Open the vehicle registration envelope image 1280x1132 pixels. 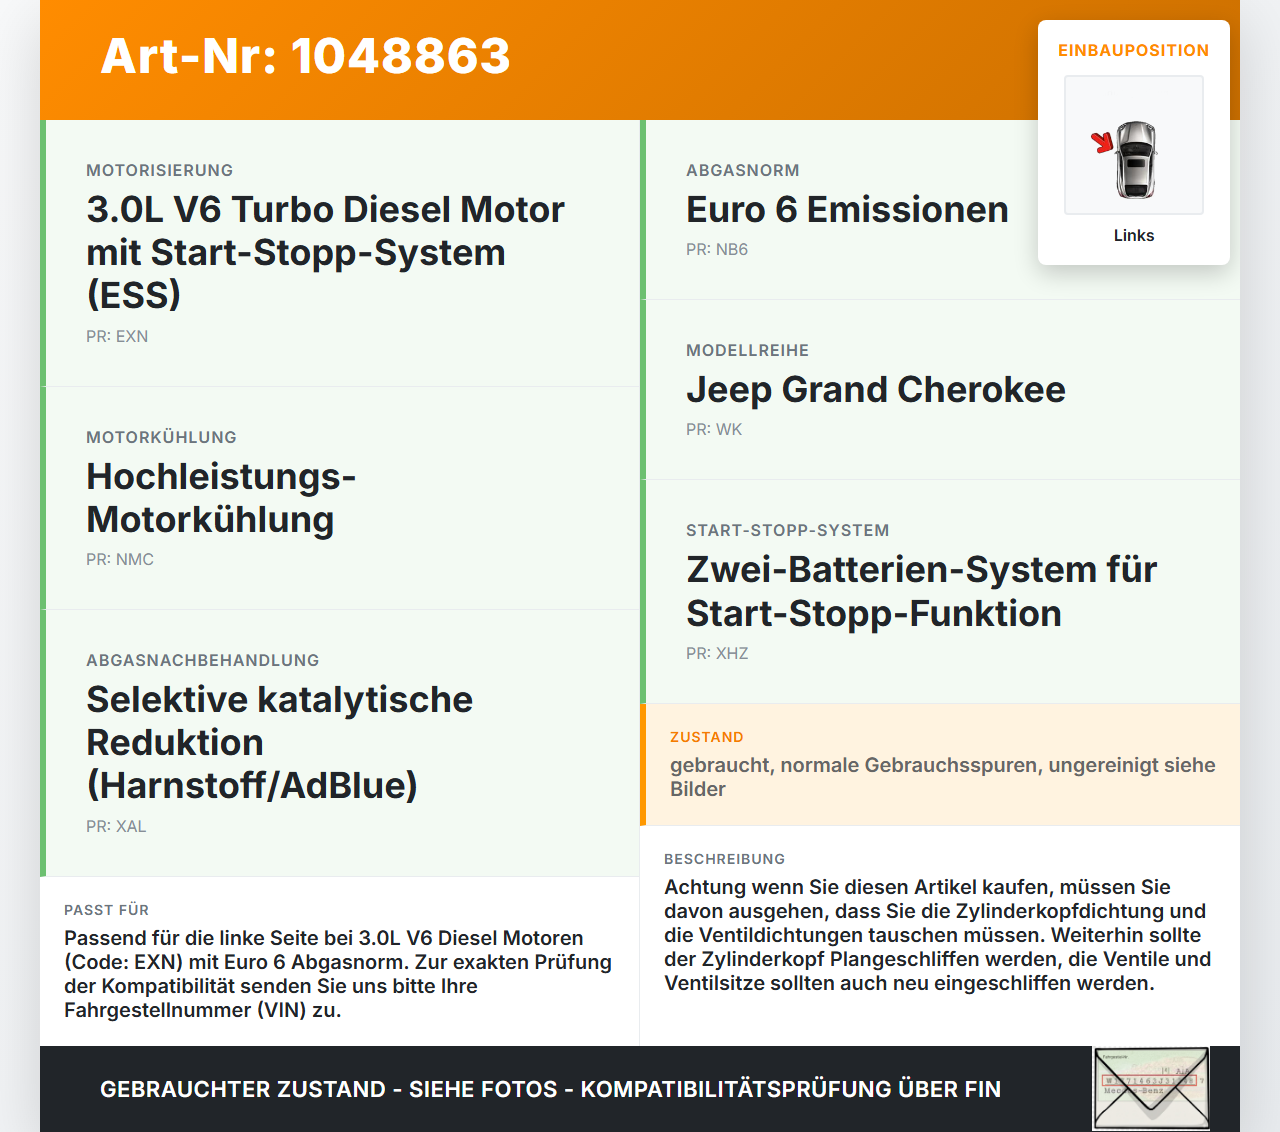1151,1088
